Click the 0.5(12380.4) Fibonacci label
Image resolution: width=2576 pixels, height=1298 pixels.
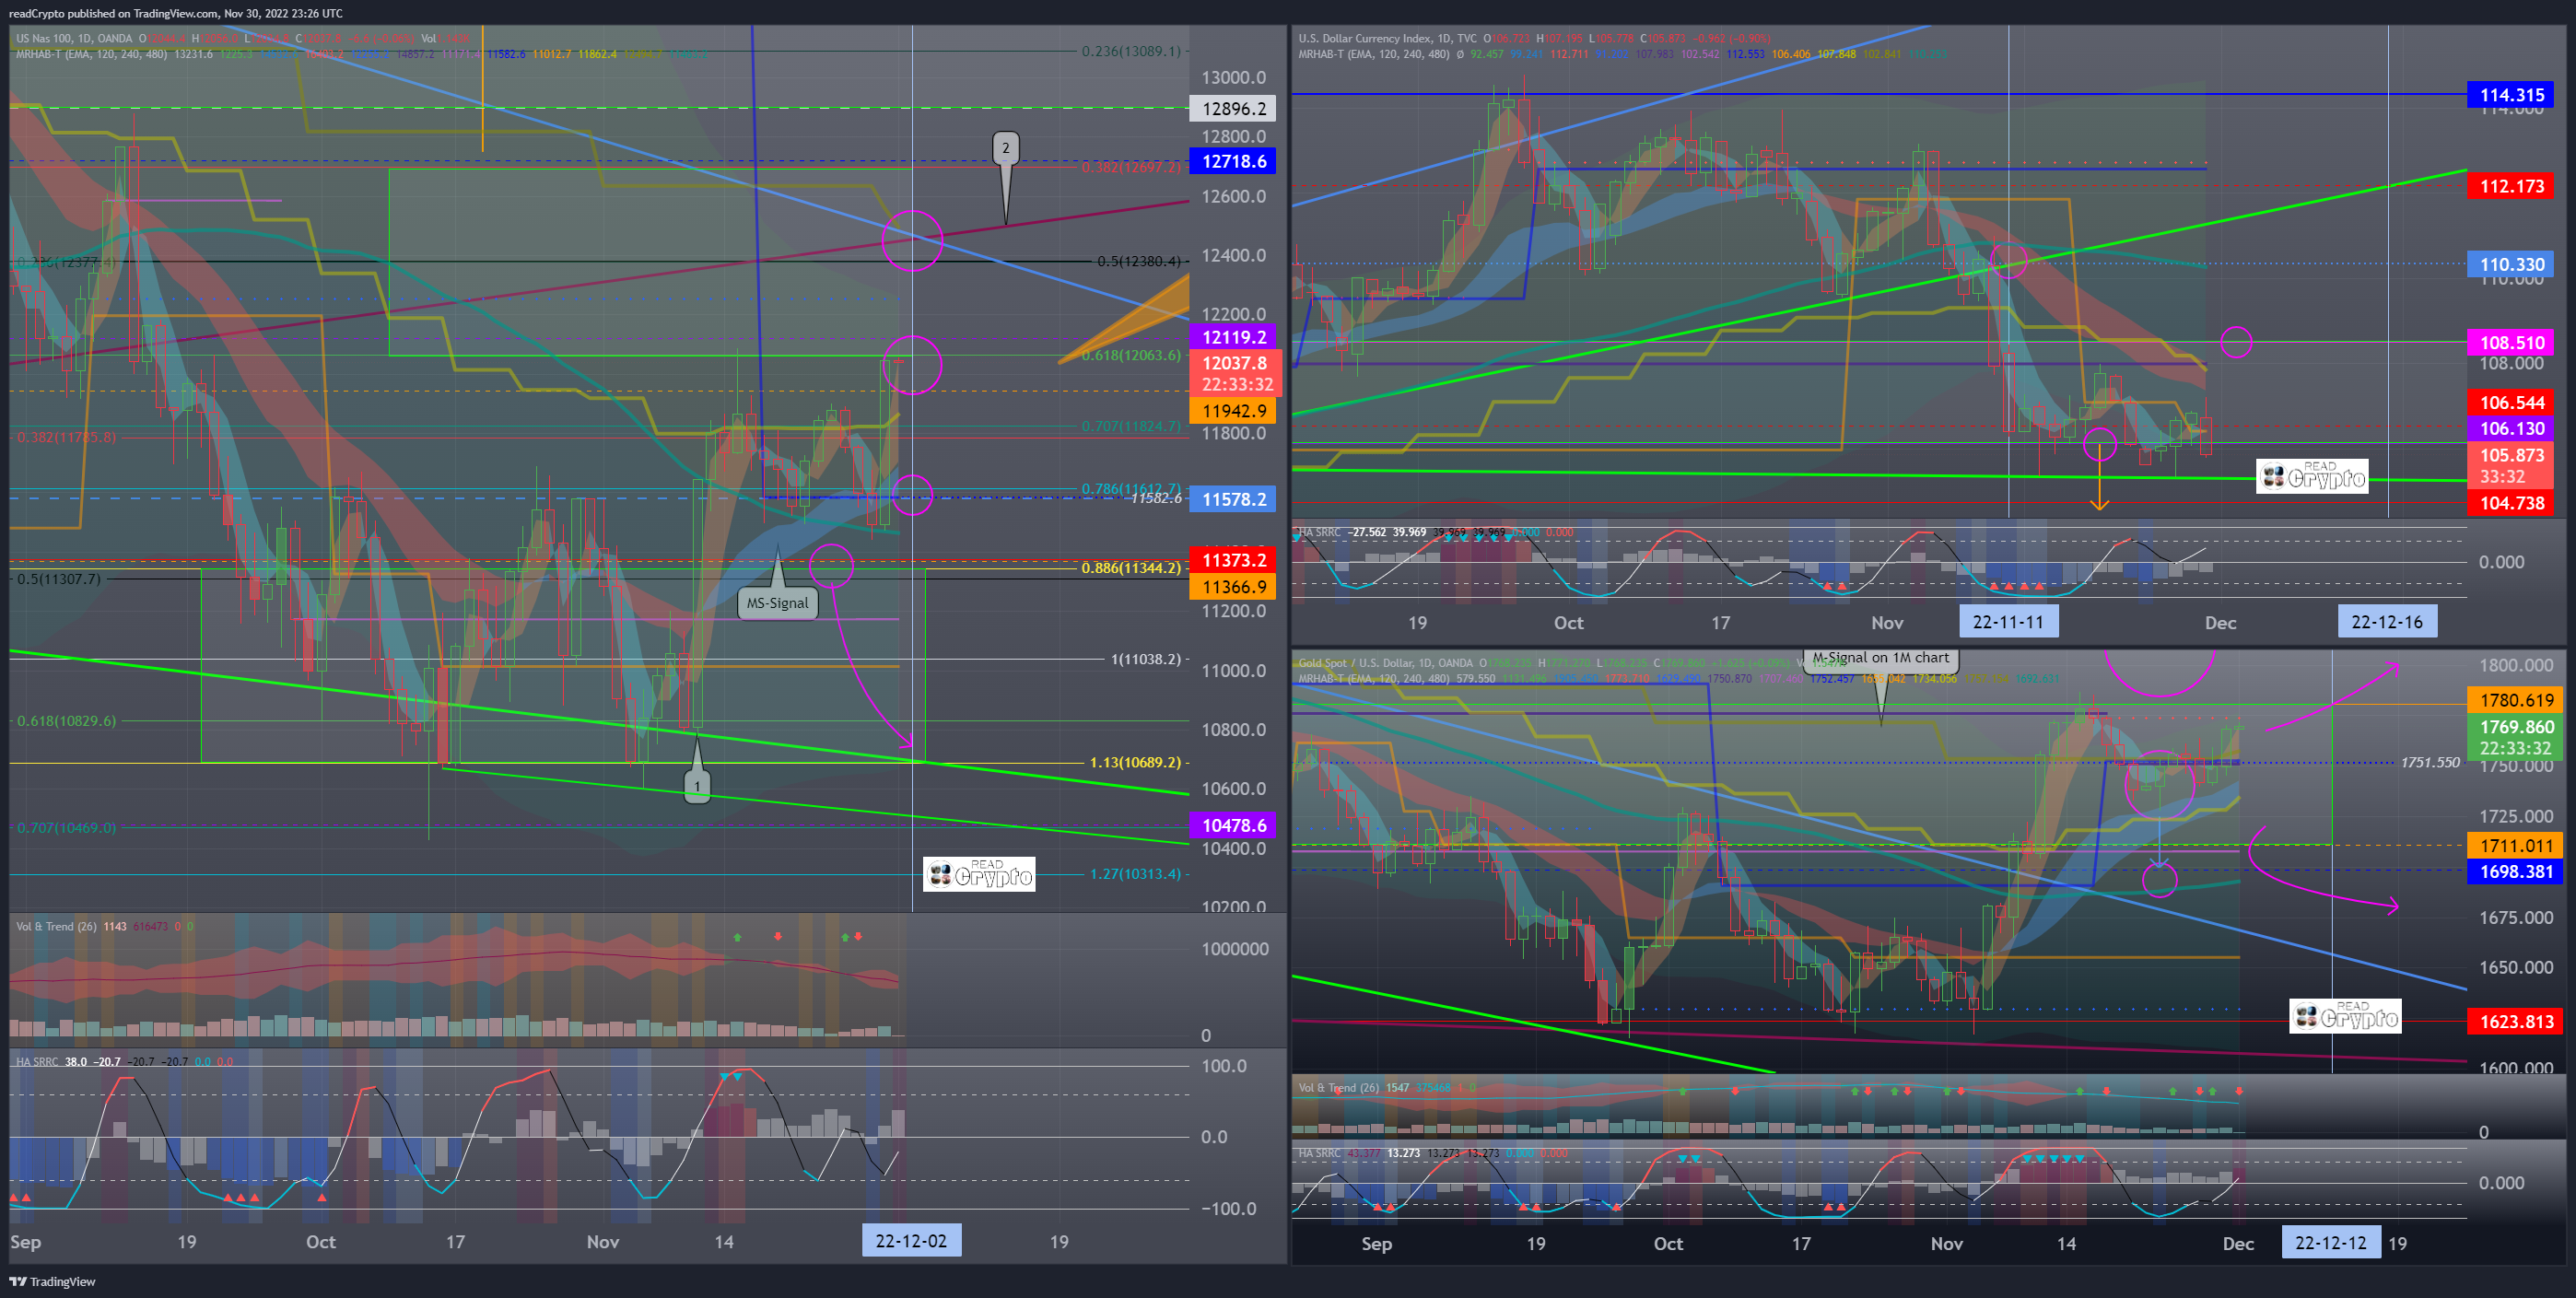click(x=1138, y=262)
